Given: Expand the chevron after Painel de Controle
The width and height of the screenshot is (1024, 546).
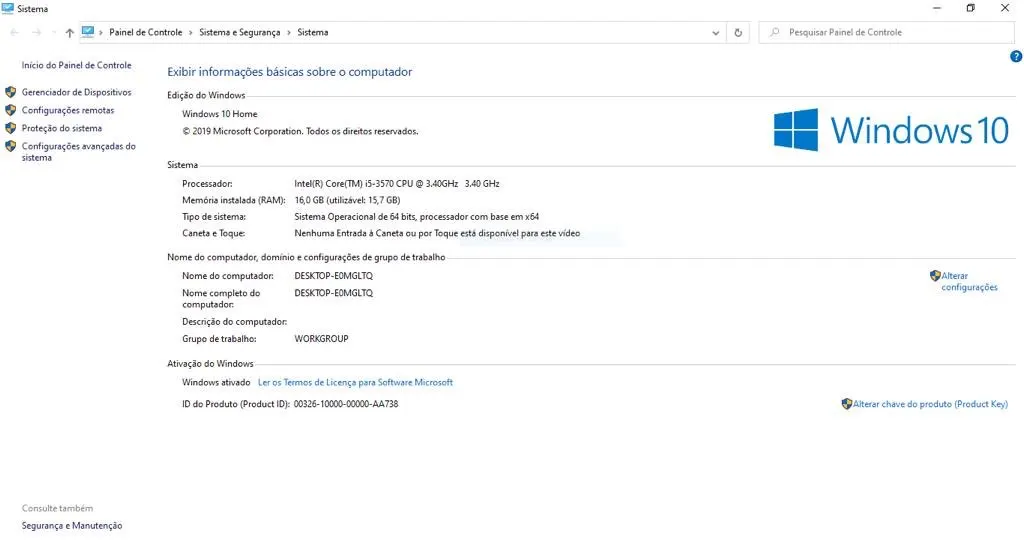Looking at the screenshot, I should (191, 33).
